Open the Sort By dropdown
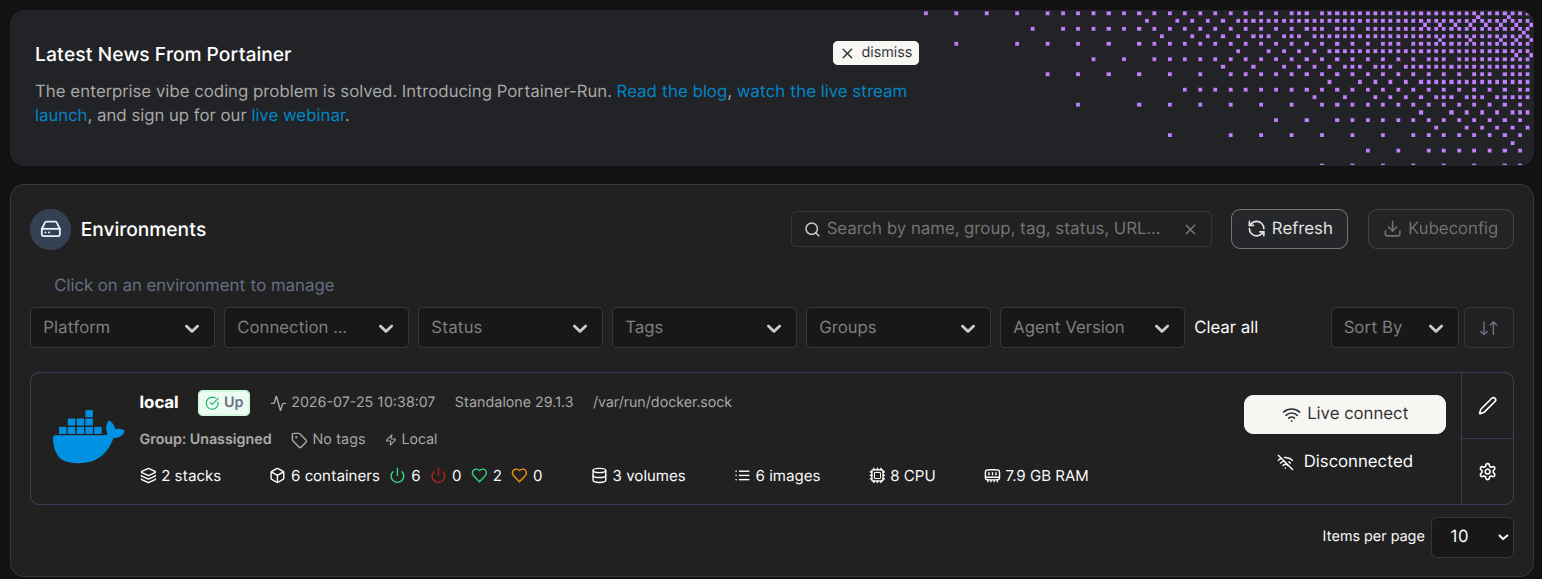The width and height of the screenshot is (1542, 579). pyautogui.click(x=1395, y=327)
